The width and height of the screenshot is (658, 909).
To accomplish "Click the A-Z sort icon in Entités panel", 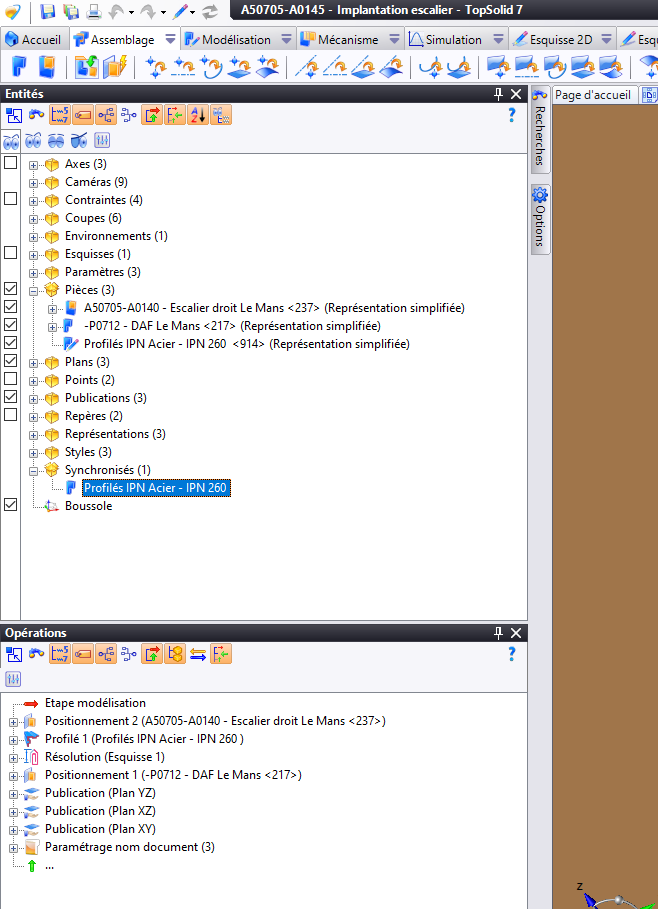I will [198, 115].
